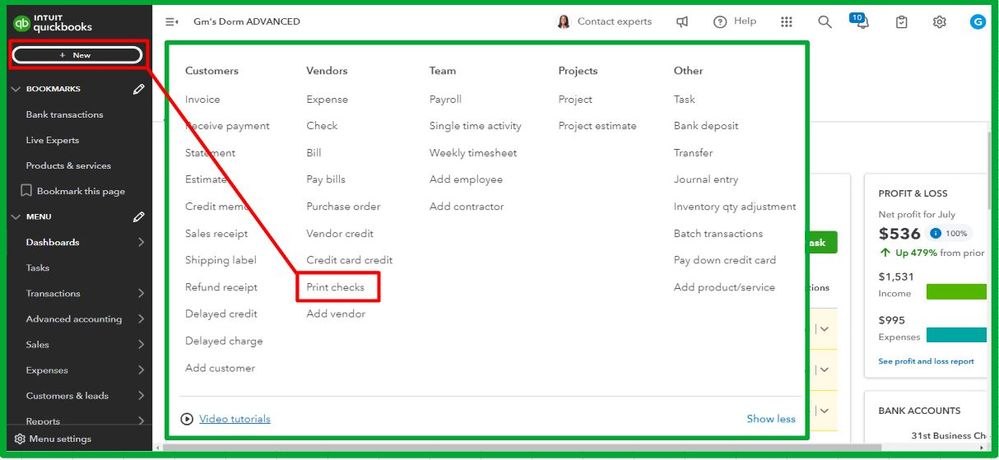Expand the Customers & leads chevron
The width and height of the screenshot is (999, 460).
[141, 395]
